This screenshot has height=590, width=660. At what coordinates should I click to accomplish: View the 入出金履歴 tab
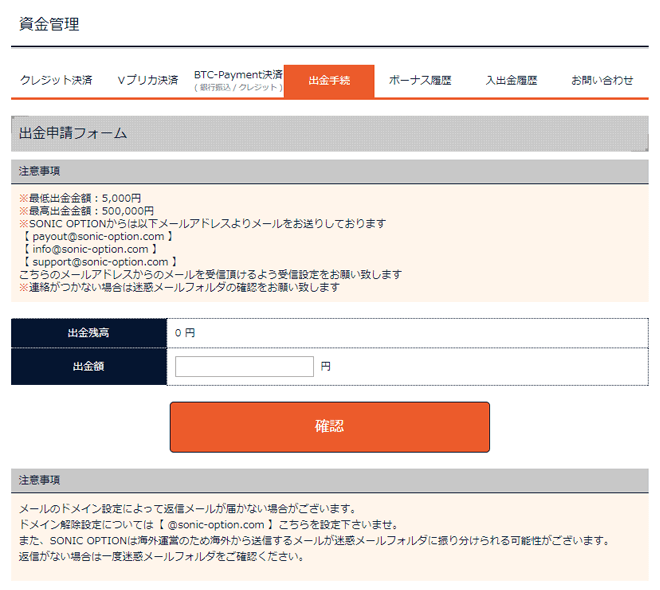pos(511,80)
